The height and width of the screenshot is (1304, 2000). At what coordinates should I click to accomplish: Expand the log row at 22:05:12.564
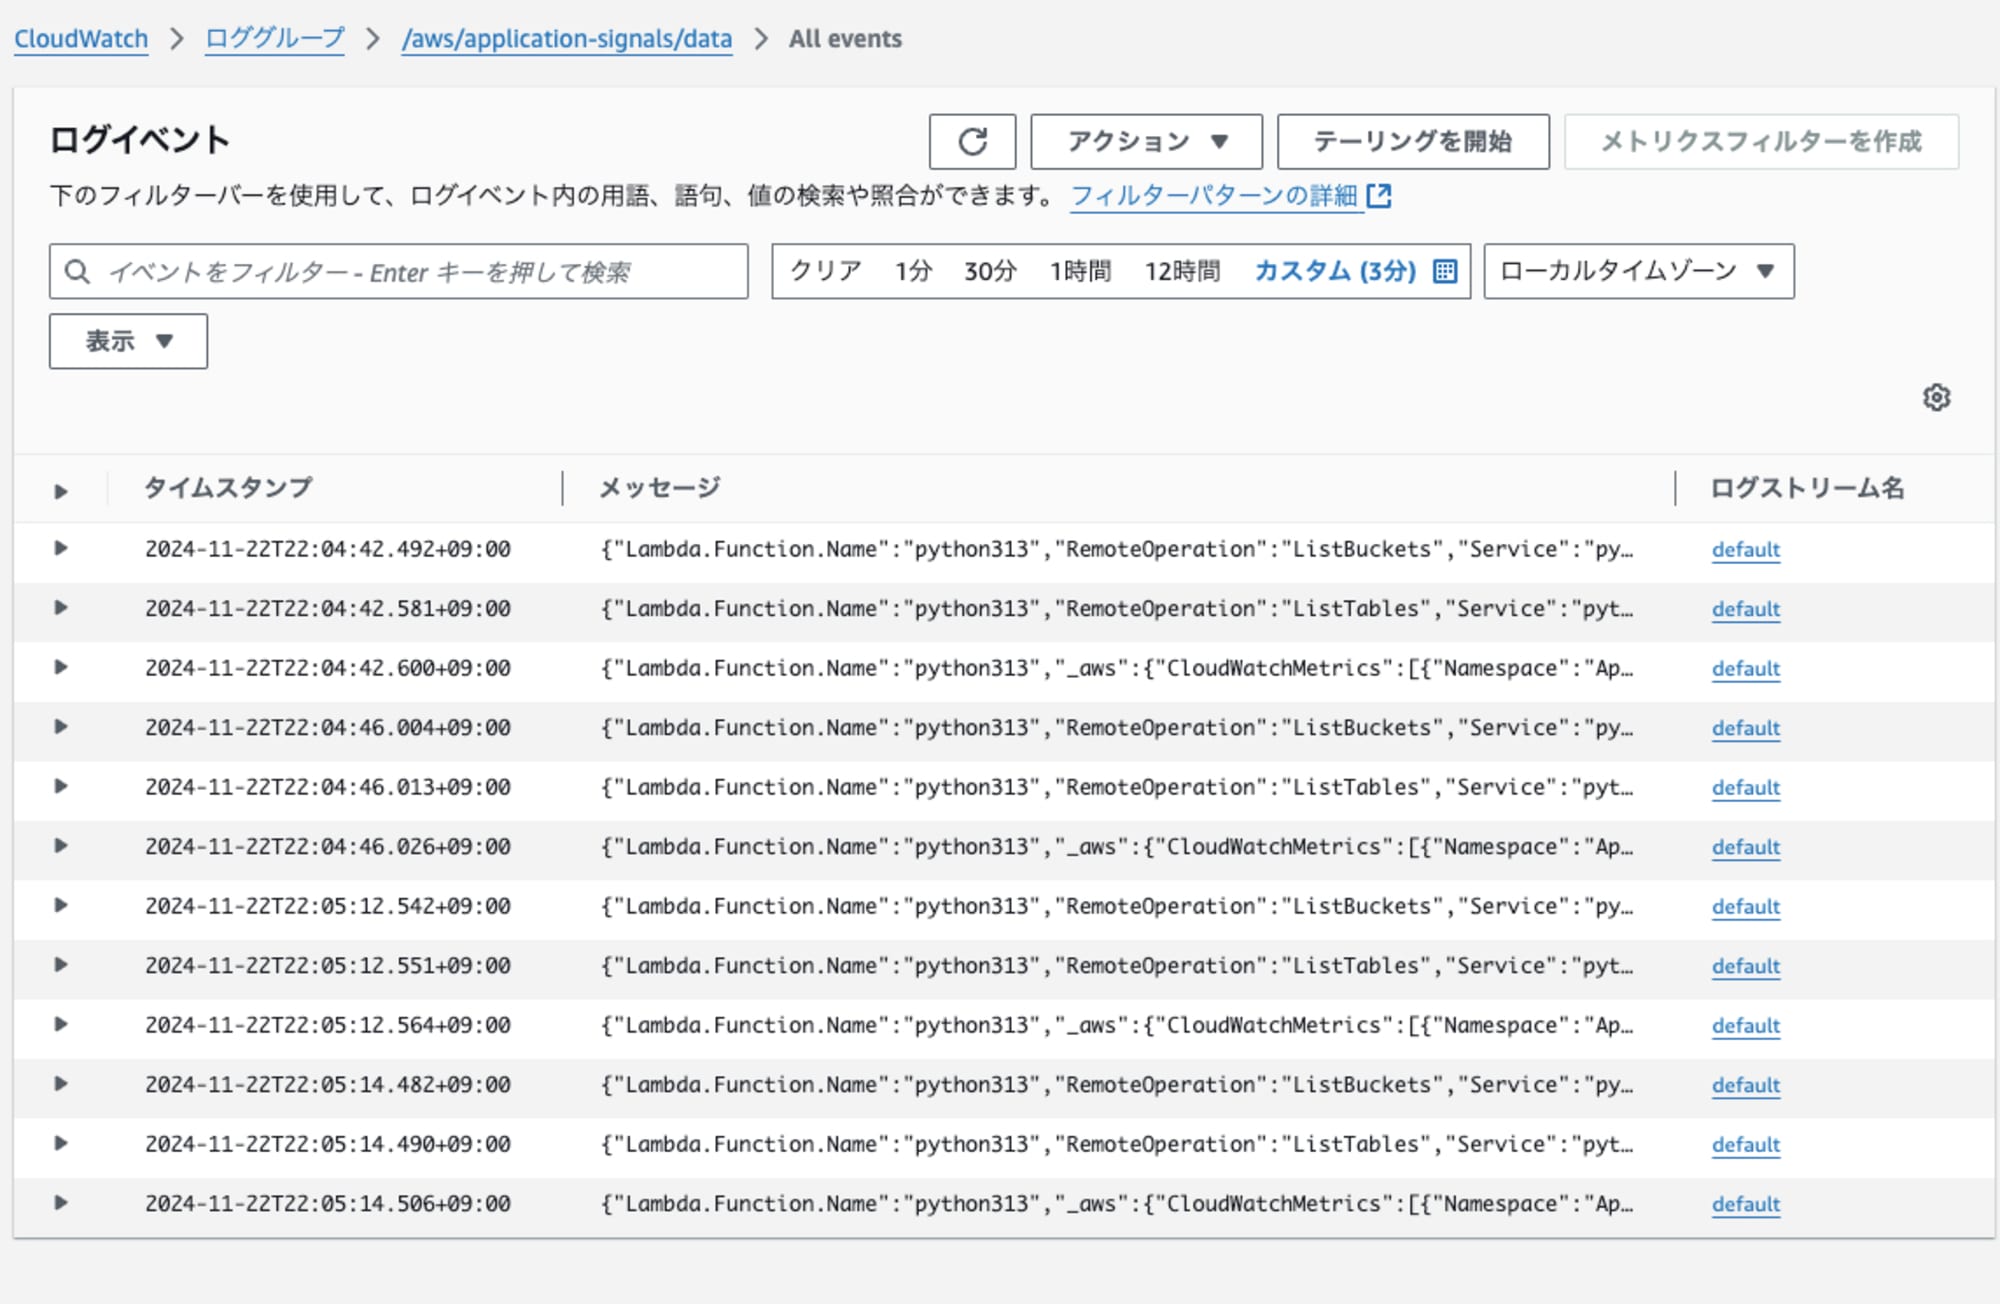click(61, 1024)
